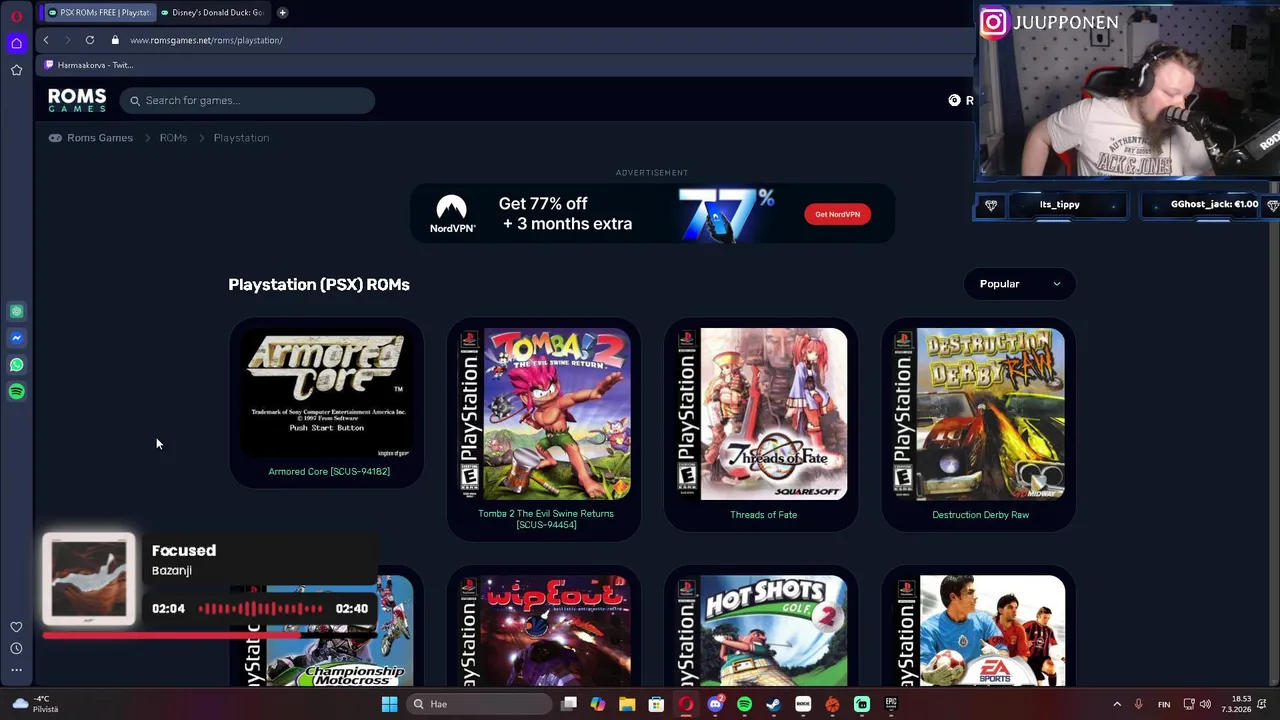
Task: Click ROMs breadcrumb link
Action: click(173, 138)
